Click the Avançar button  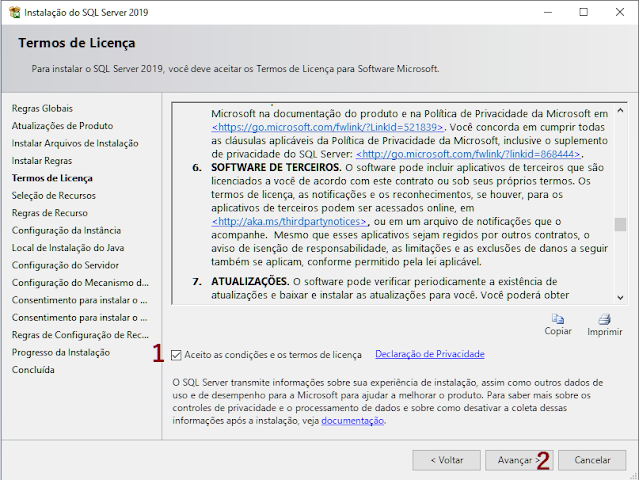pyautogui.click(x=519, y=460)
